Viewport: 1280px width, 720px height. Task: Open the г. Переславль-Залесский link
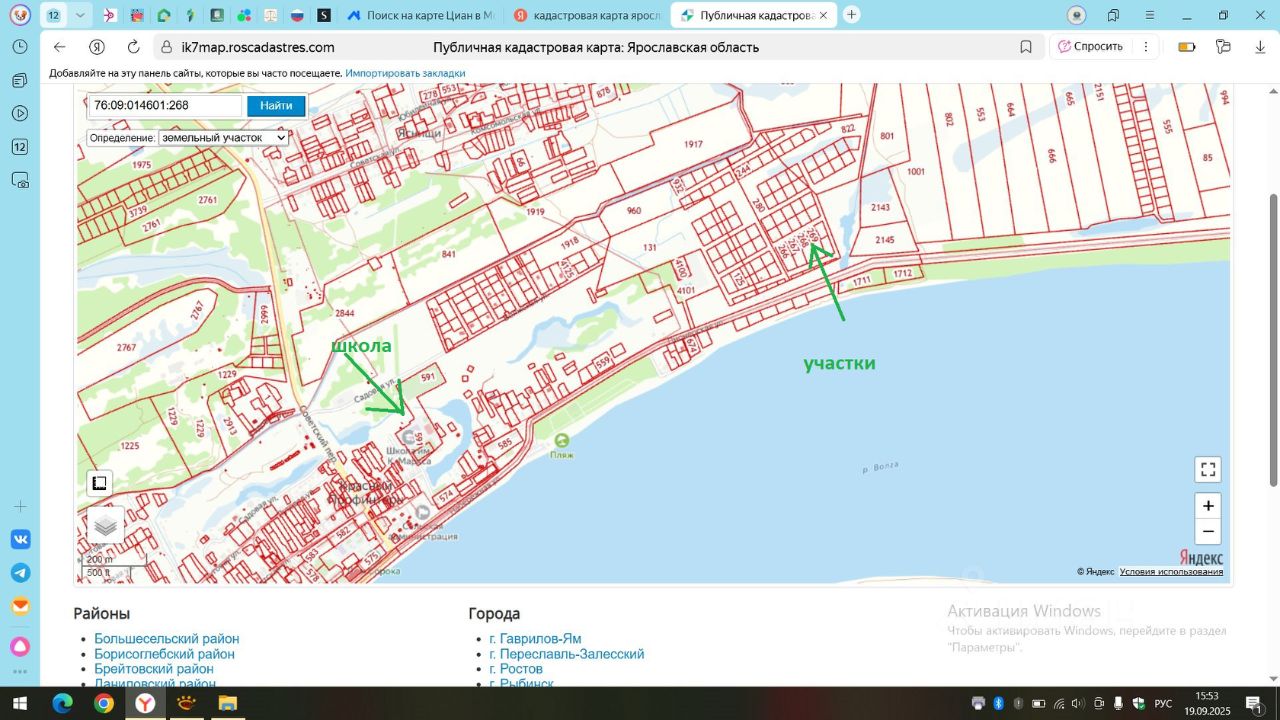pos(566,654)
